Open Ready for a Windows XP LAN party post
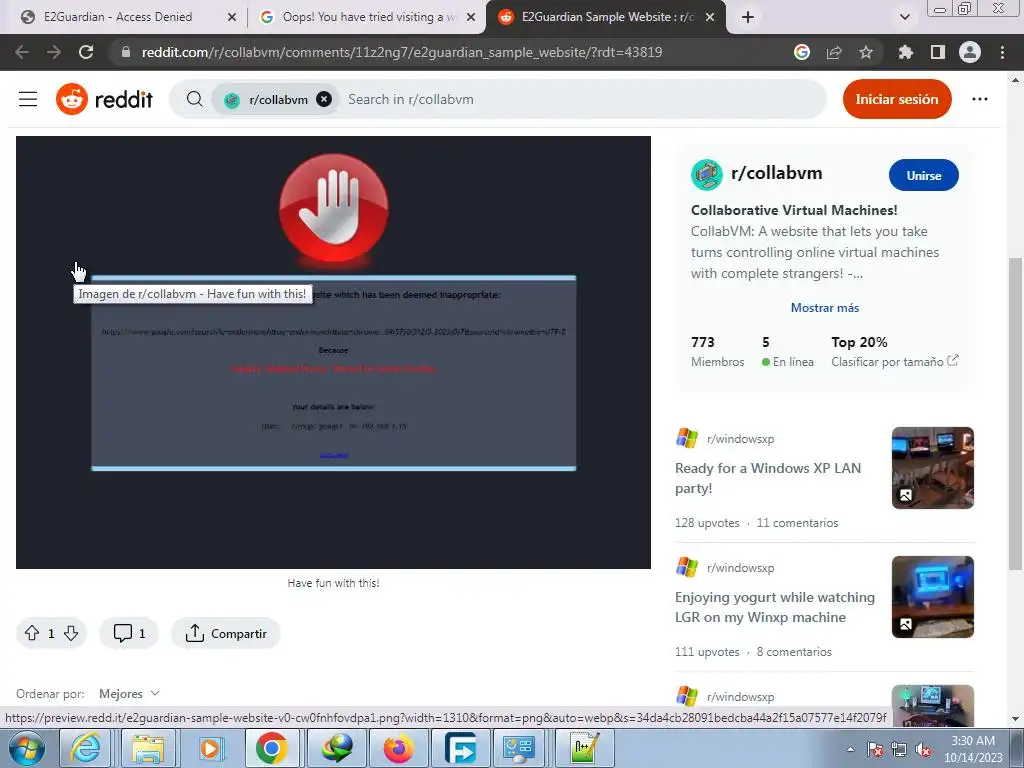The width and height of the screenshot is (1024, 768). click(x=768, y=478)
